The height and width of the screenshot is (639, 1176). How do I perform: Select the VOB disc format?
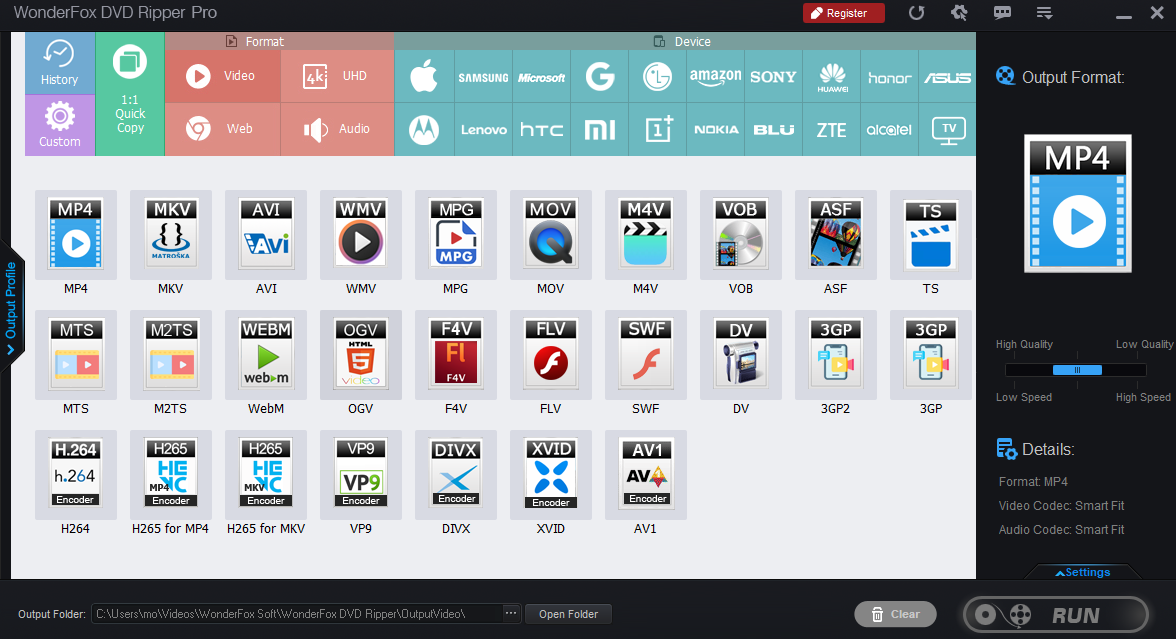click(x=741, y=234)
